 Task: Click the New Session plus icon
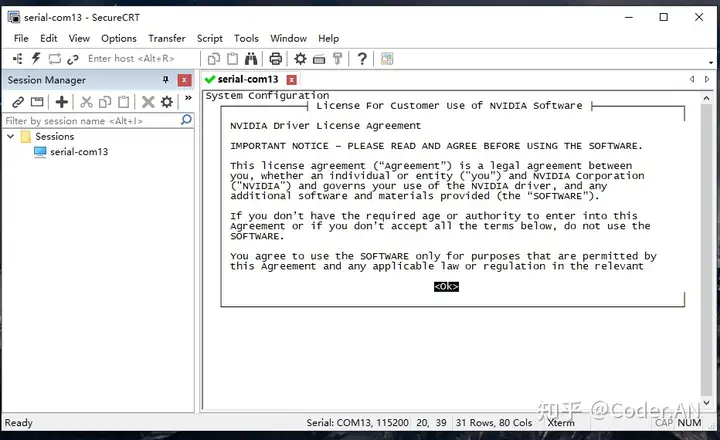coord(62,102)
